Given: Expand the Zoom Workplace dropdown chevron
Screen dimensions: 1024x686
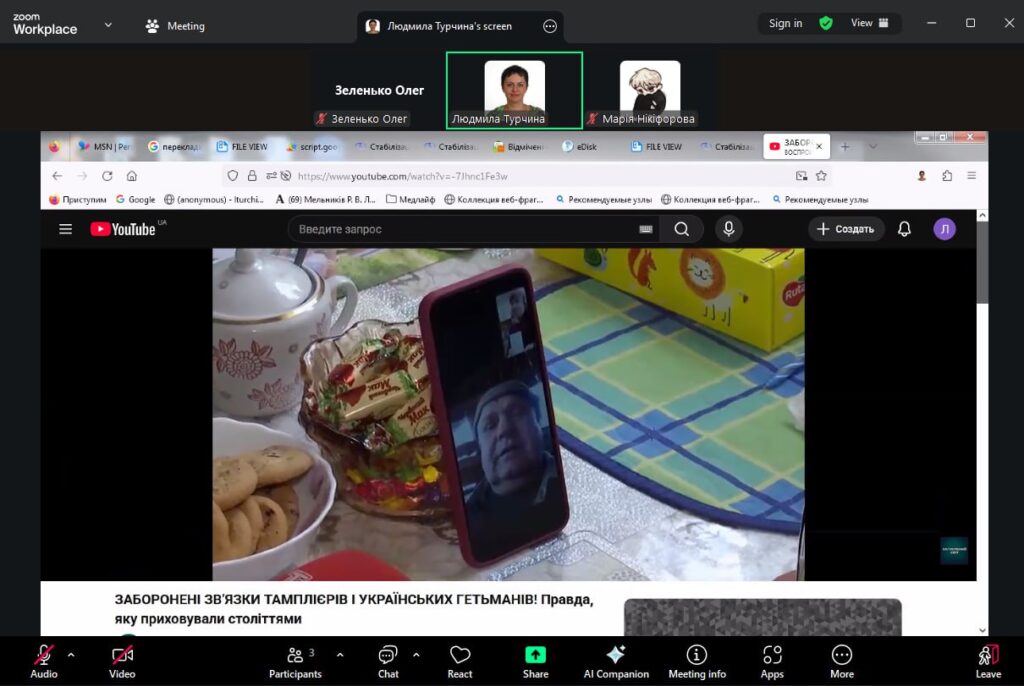Looking at the screenshot, I should point(108,25).
